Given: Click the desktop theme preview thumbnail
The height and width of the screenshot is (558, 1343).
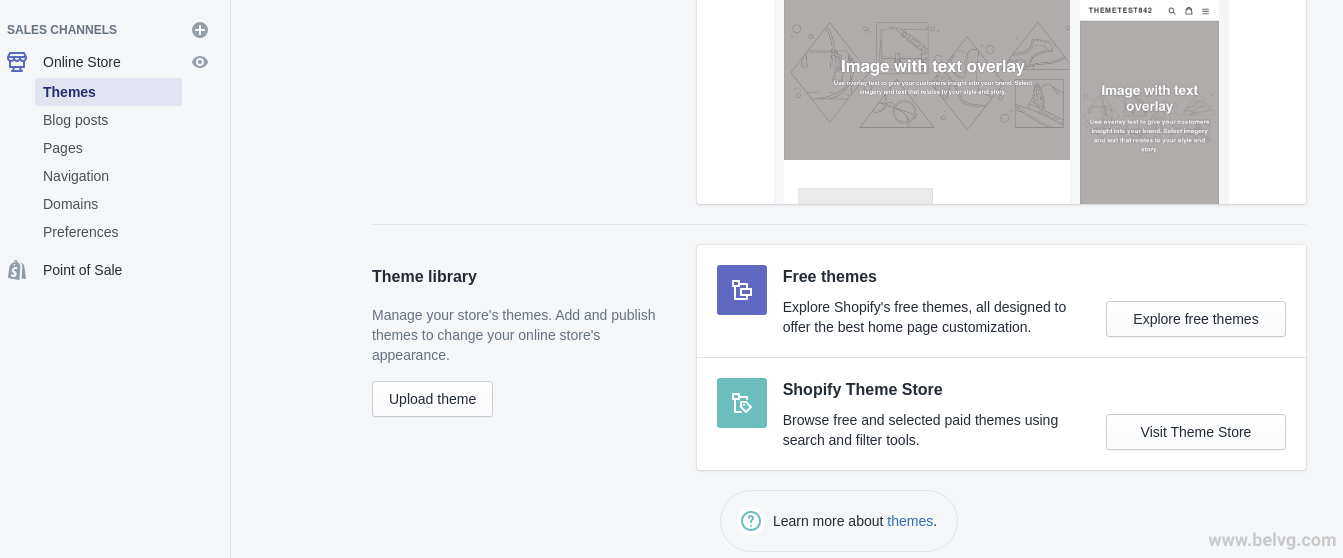Looking at the screenshot, I should 927,102.
